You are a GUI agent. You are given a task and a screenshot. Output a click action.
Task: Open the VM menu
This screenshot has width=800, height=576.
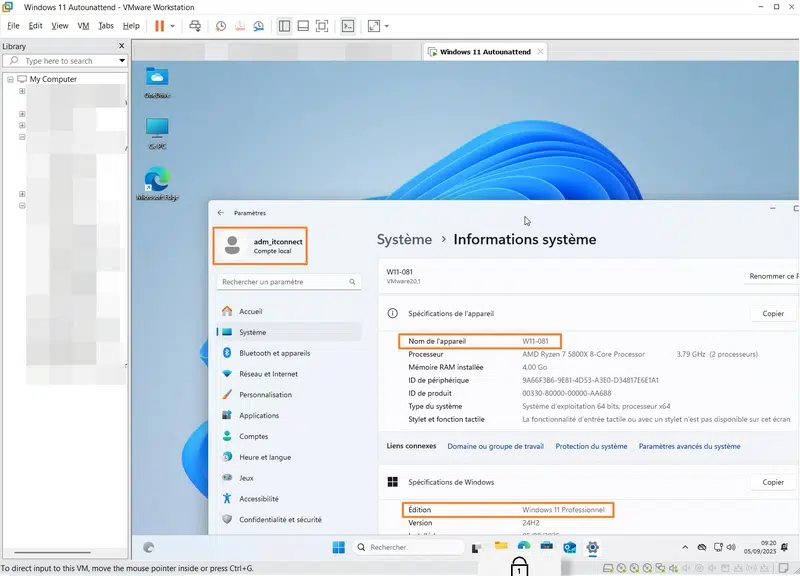click(x=83, y=26)
